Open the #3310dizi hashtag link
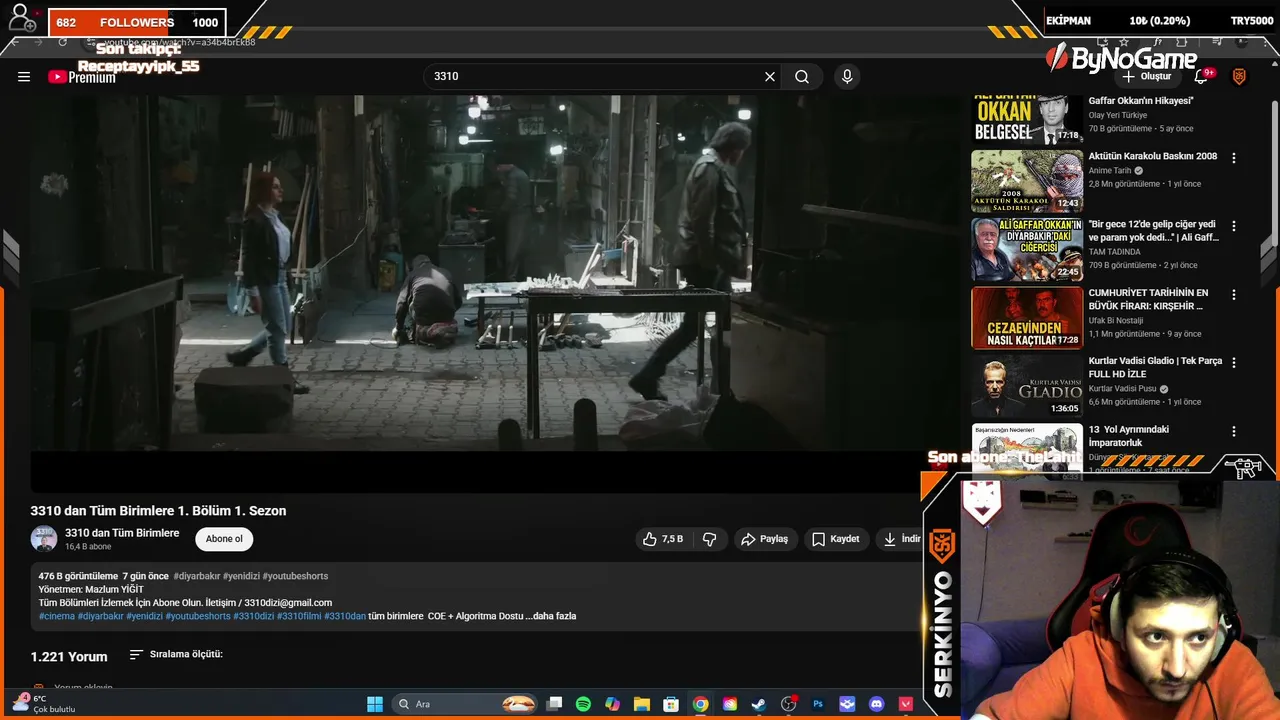1280x720 pixels. (x=253, y=616)
